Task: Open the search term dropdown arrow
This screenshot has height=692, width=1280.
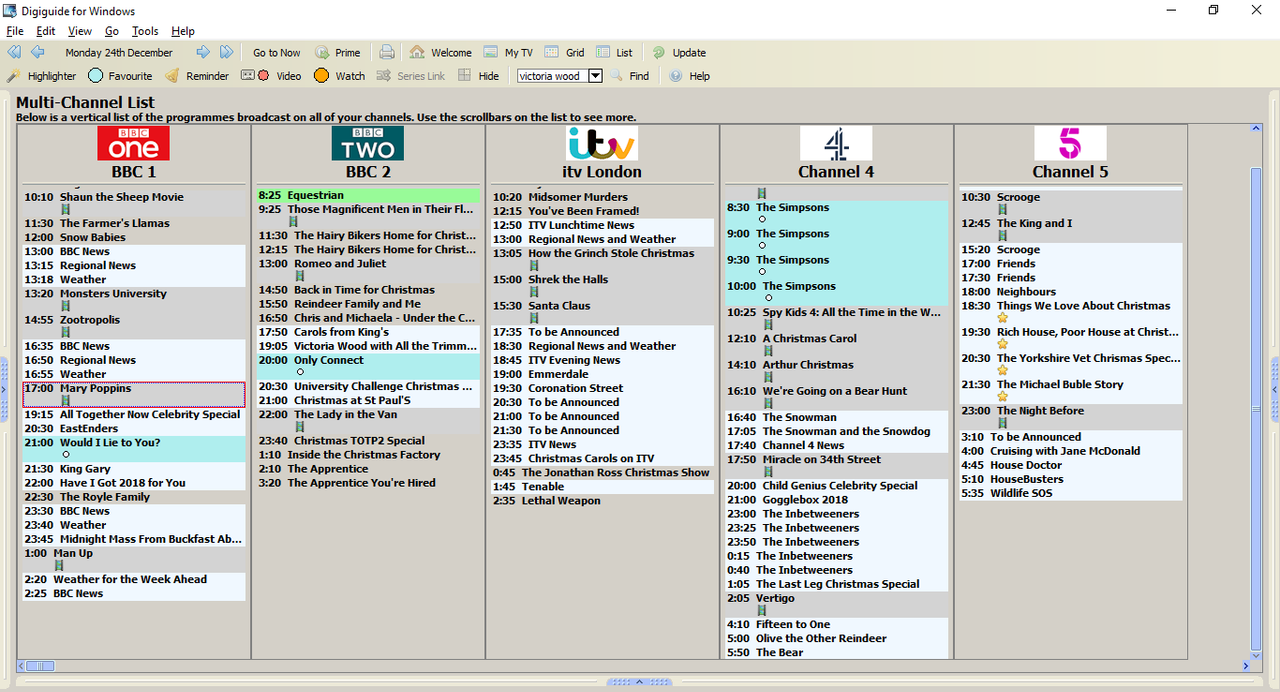Action: click(x=595, y=76)
